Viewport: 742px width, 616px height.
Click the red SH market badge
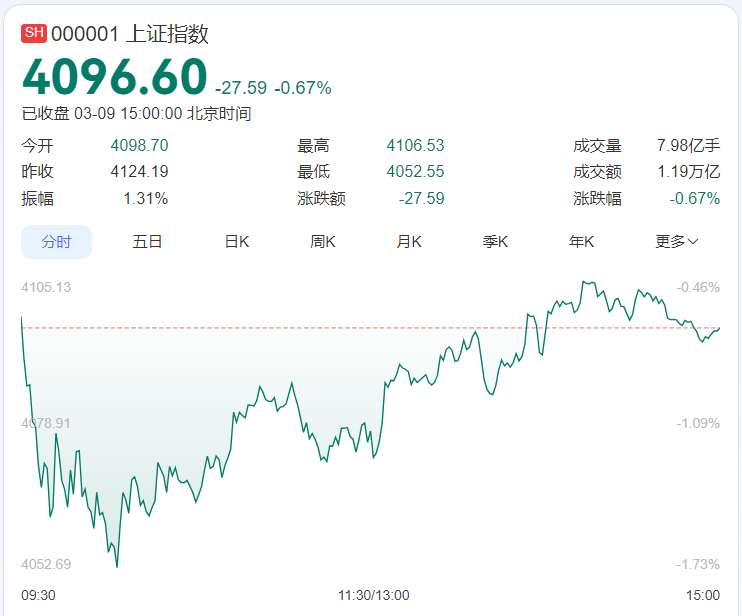pyautogui.click(x=34, y=33)
